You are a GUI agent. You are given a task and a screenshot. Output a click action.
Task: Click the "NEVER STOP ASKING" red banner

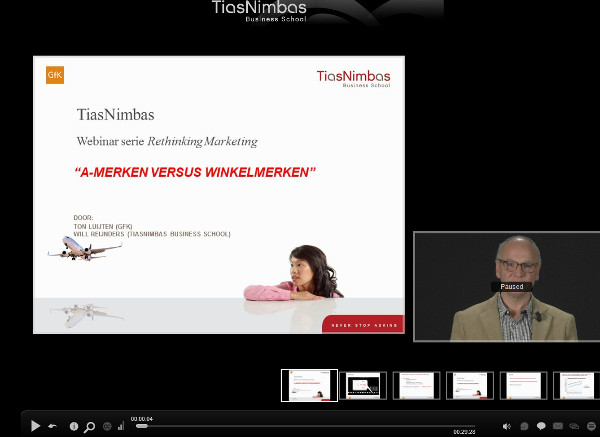tap(364, 325)
